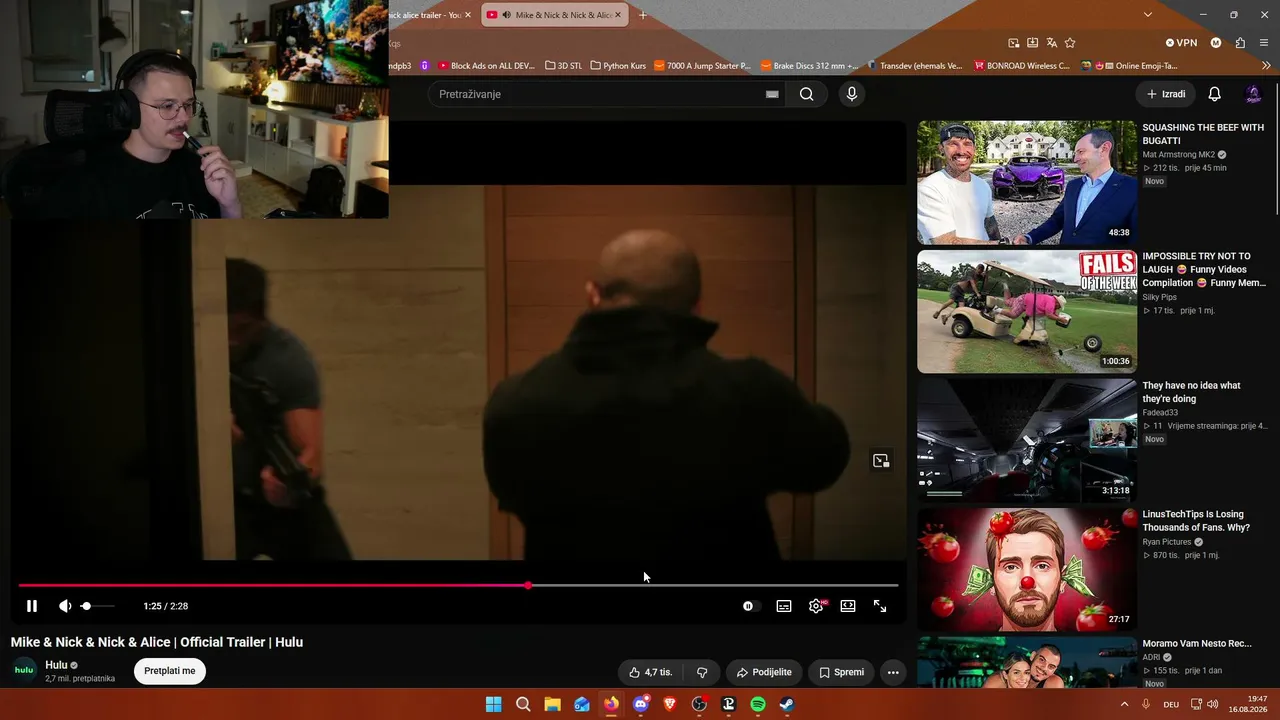
Task: Seek on the red video progress bar
Action: (458, 585)
